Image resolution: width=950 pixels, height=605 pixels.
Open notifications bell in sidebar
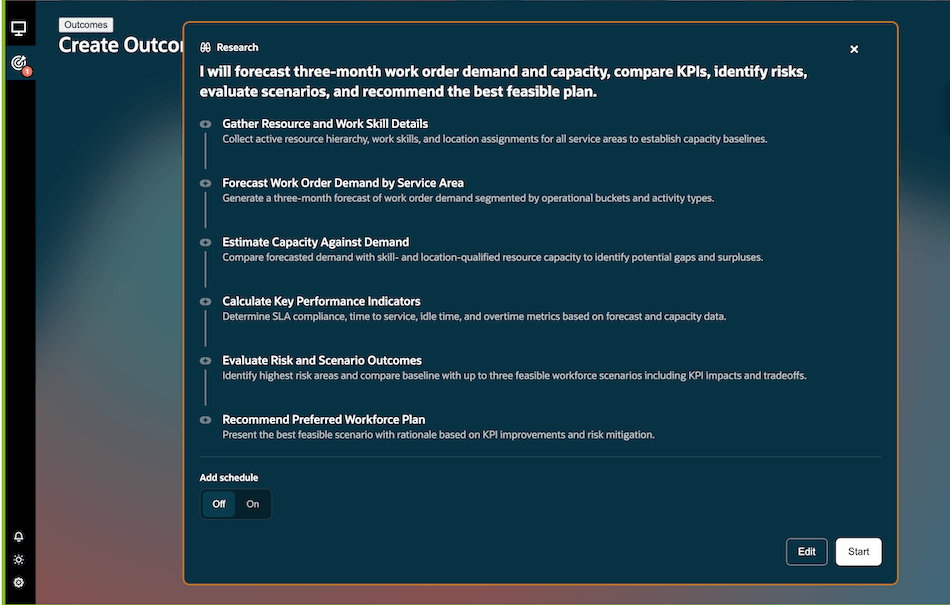pos(19,537)
